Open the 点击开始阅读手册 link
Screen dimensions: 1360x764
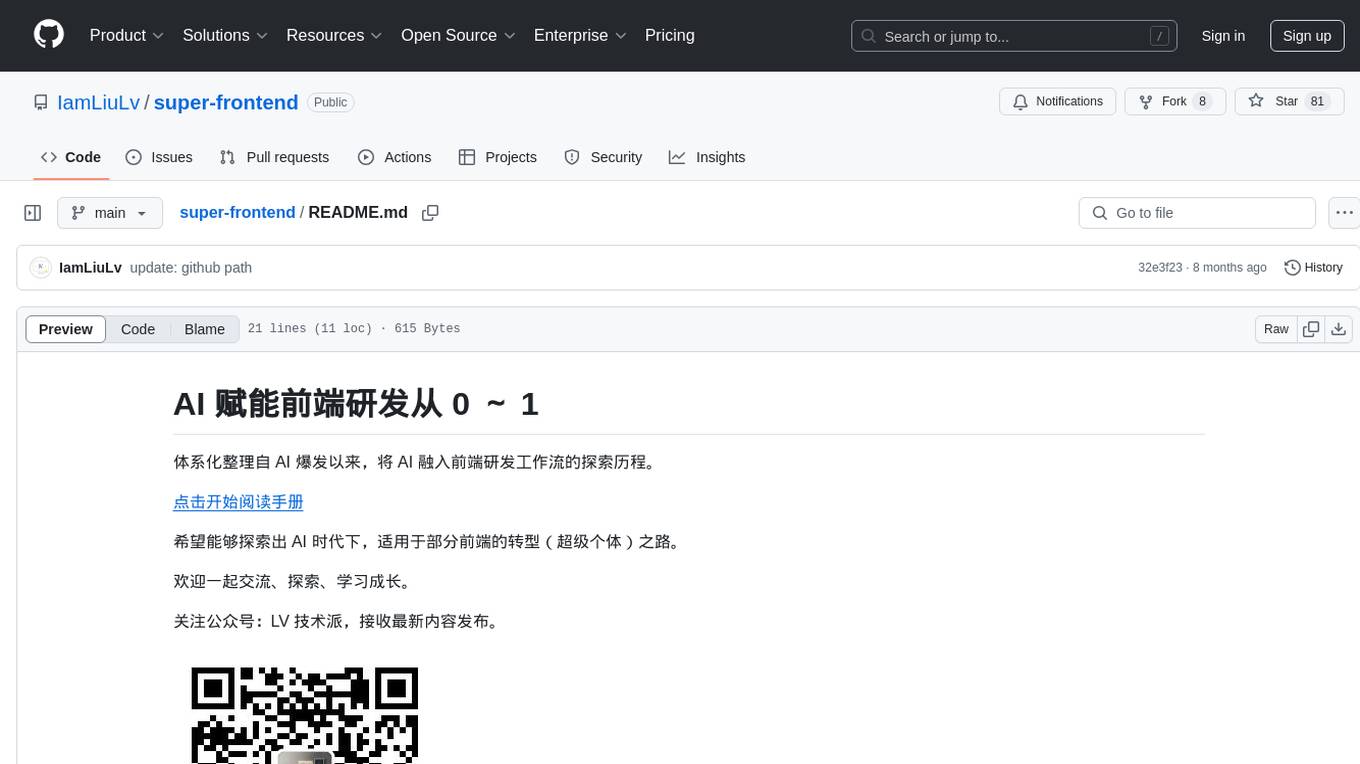point(238,502)
